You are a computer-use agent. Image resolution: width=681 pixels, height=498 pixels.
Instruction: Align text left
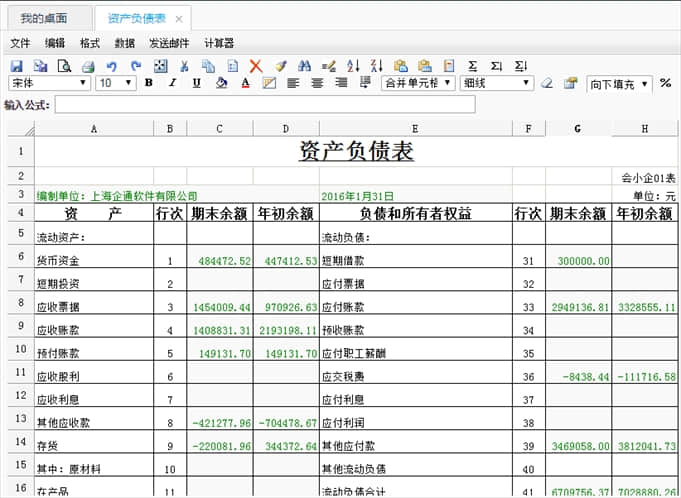(293, 82)
